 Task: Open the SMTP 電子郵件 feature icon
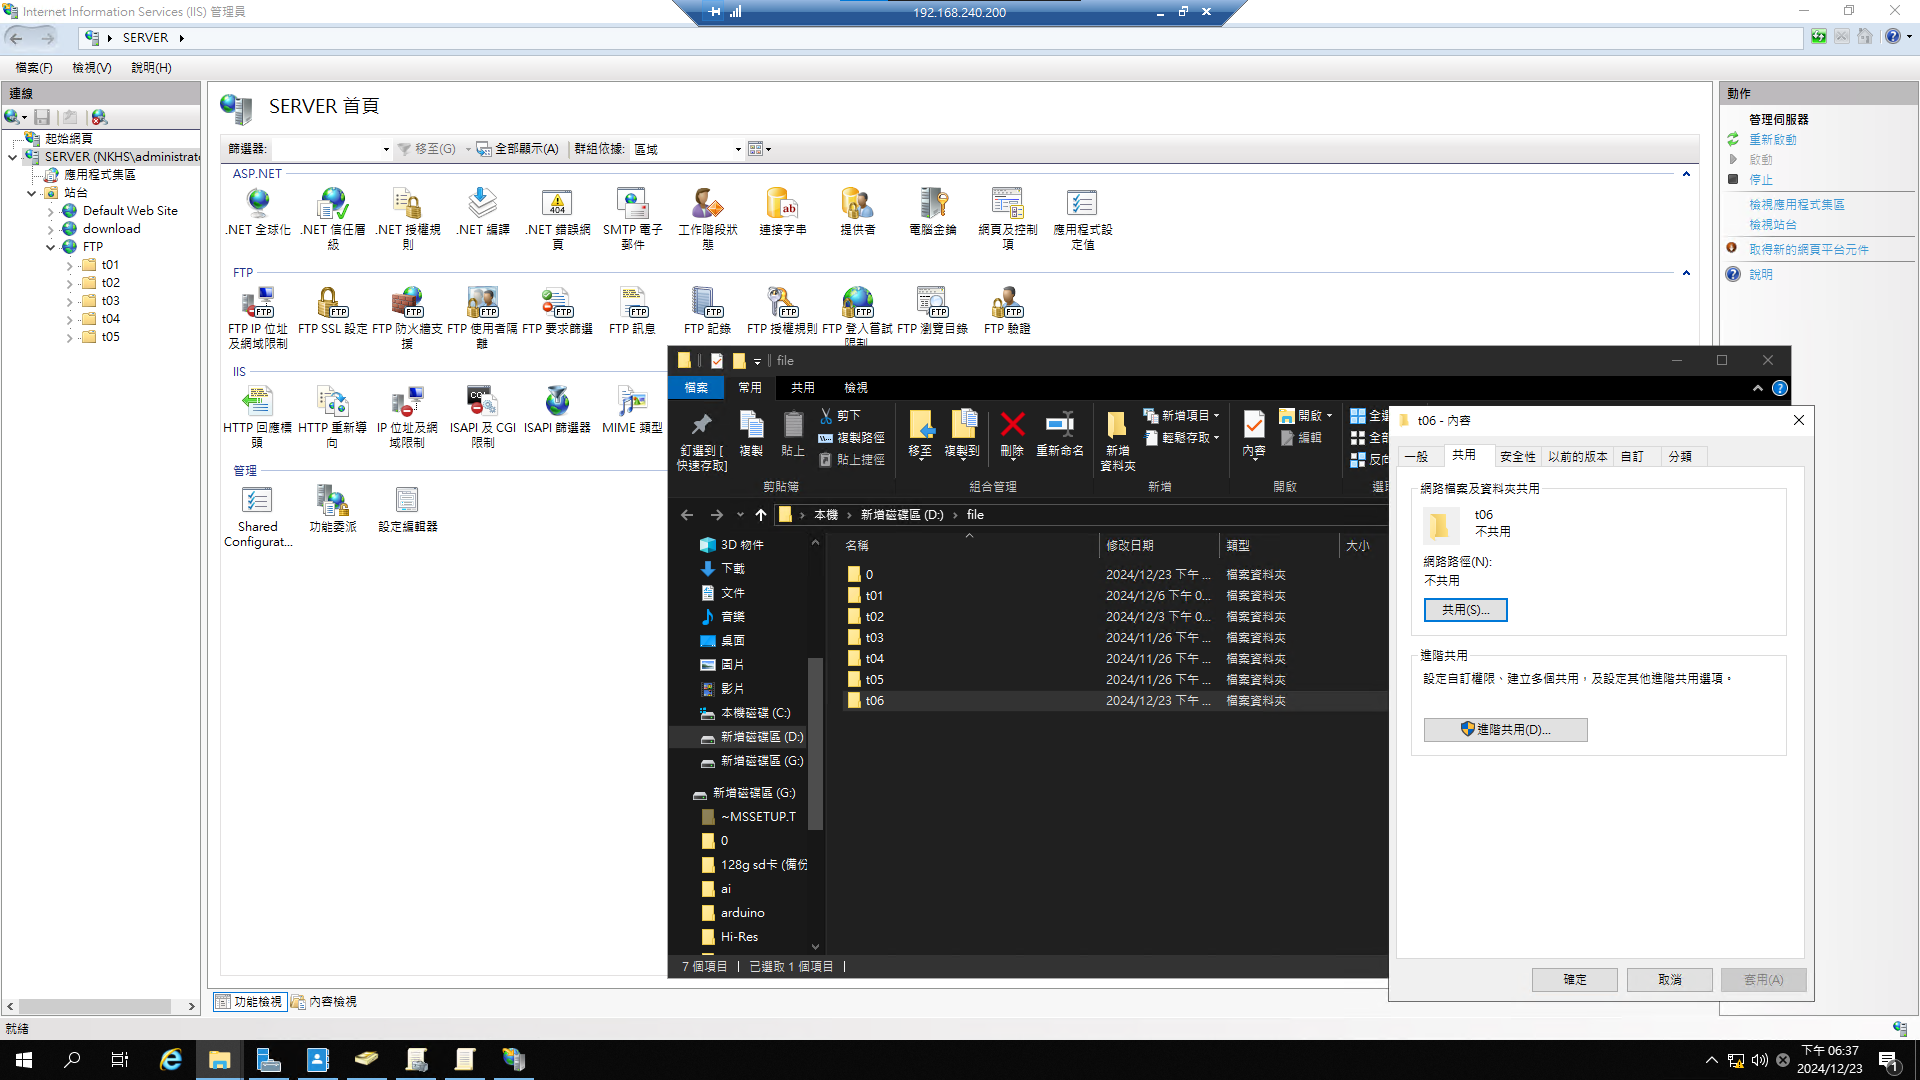(x=633, y=218)
